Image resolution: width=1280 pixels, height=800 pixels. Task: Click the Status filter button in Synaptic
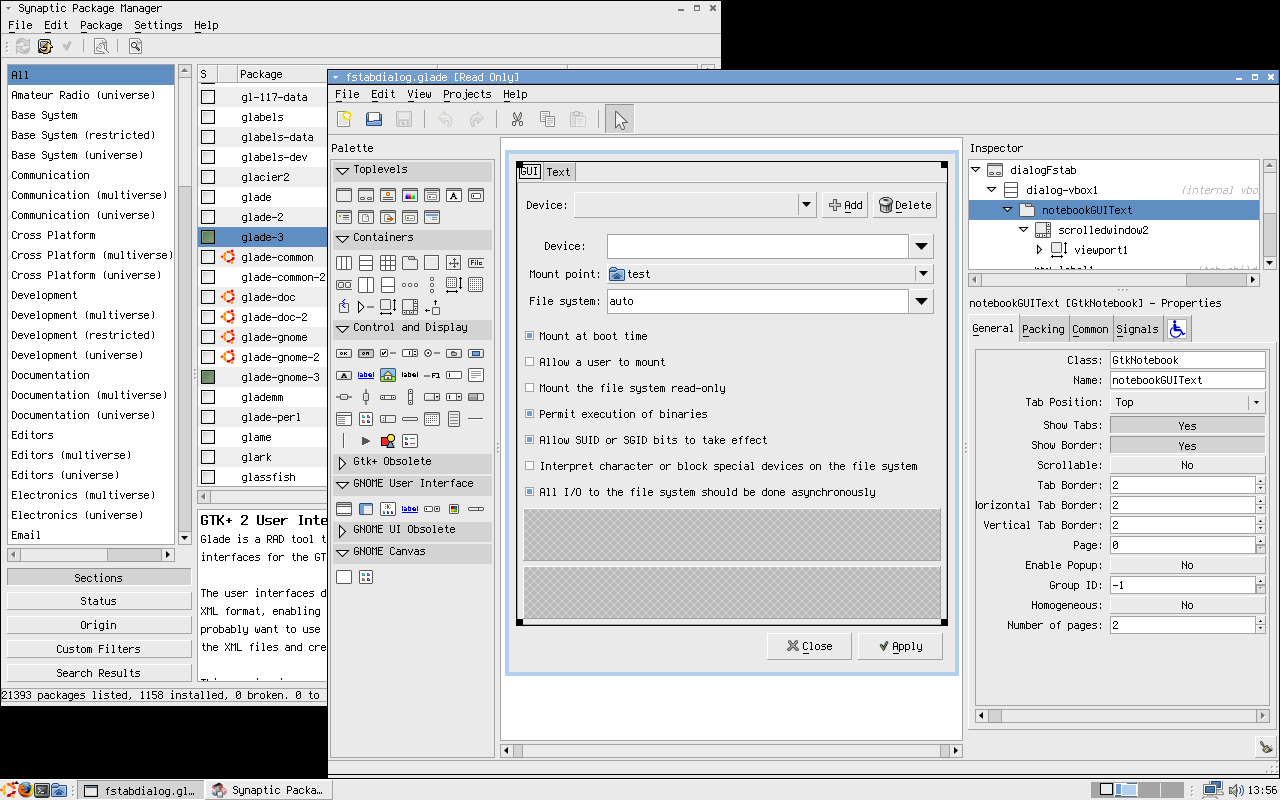pyautogui.click(x=98, y=601)
